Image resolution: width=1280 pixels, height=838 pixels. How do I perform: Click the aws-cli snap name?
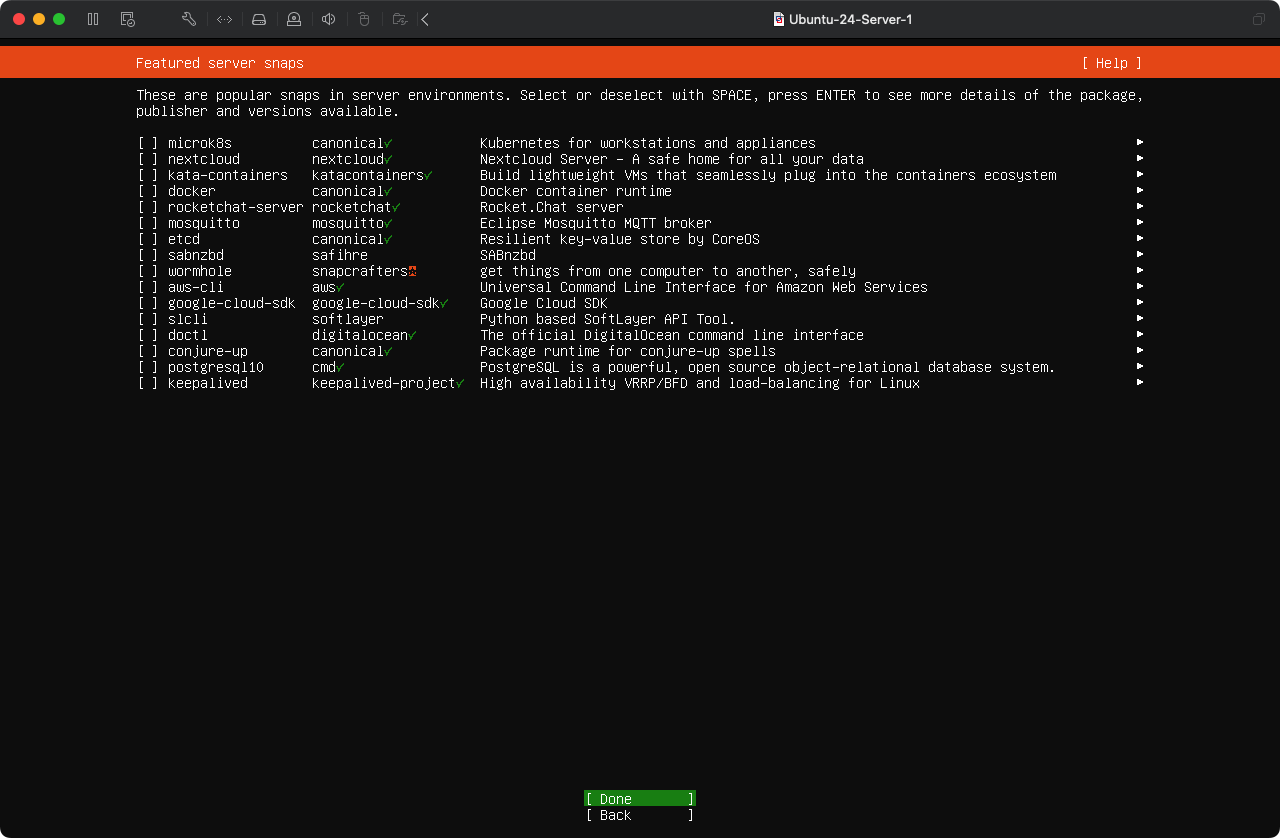(196, 287)
